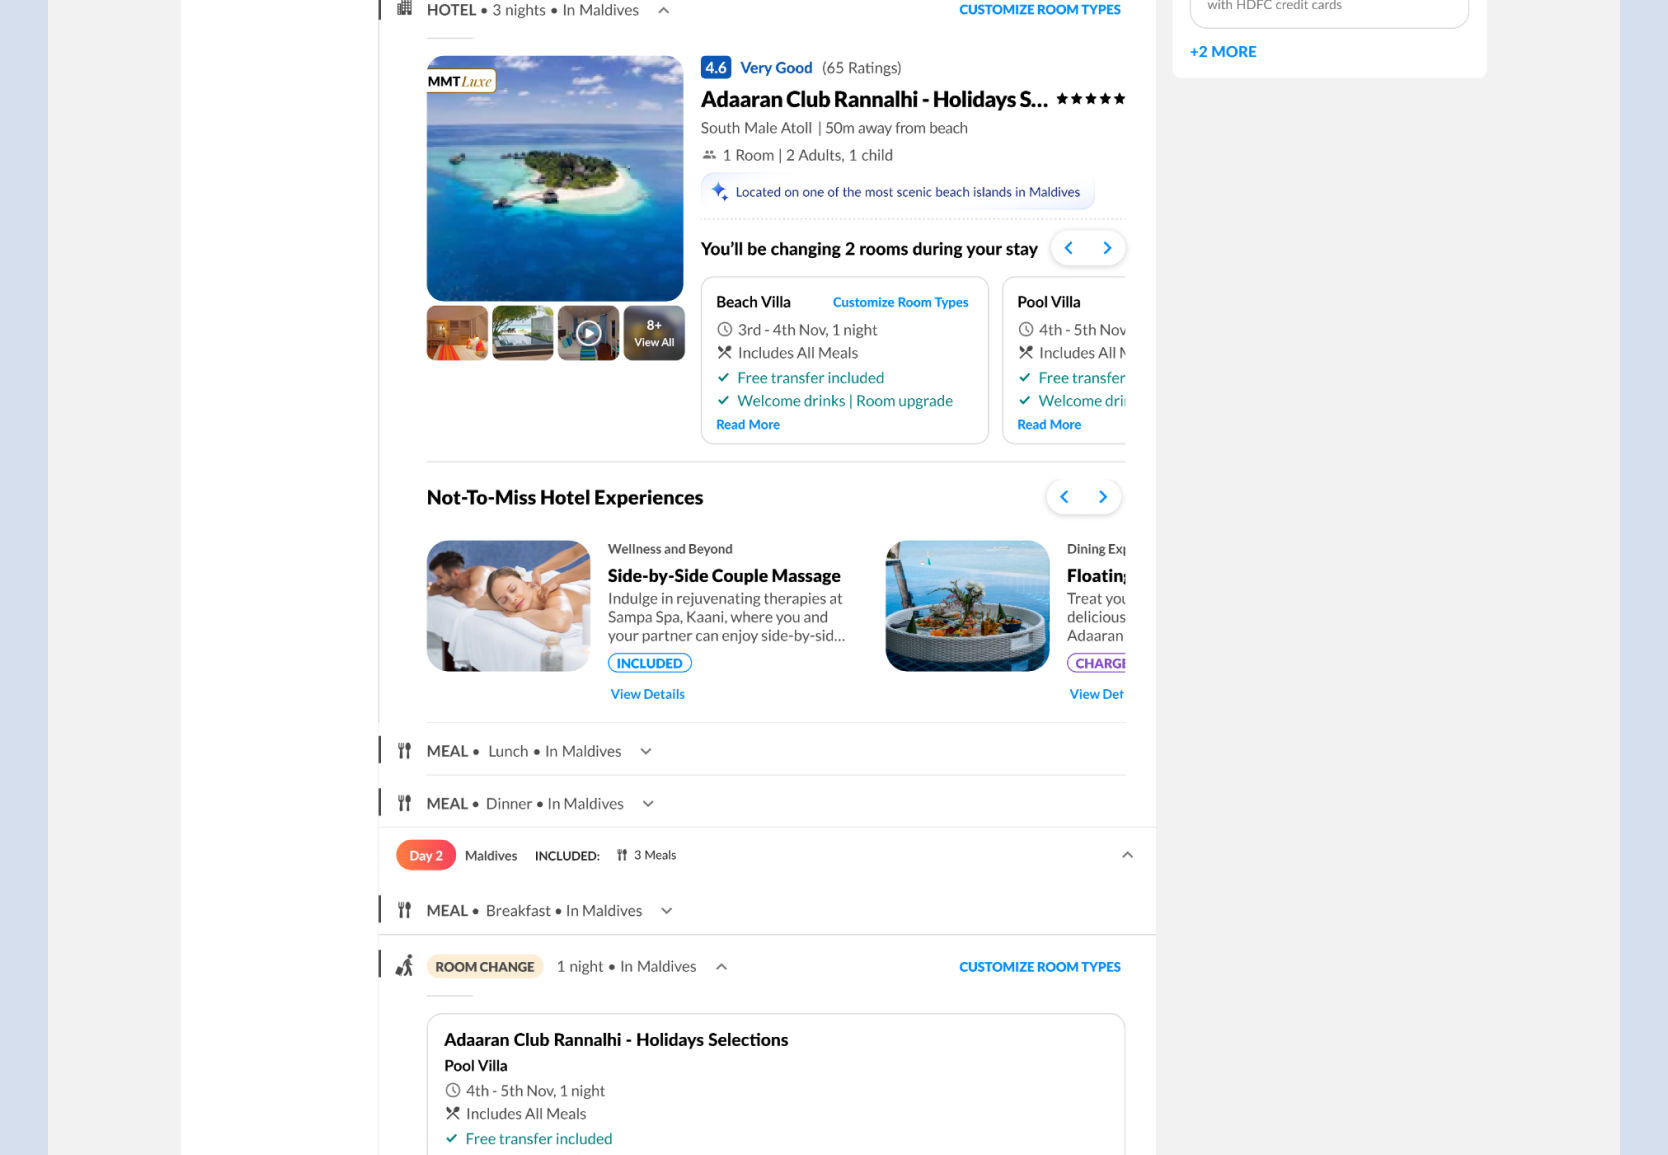Screen dimensions: 1668x1155
Task: Click 1 Room 2 Adults 1 child text
Action: point(808,155)
